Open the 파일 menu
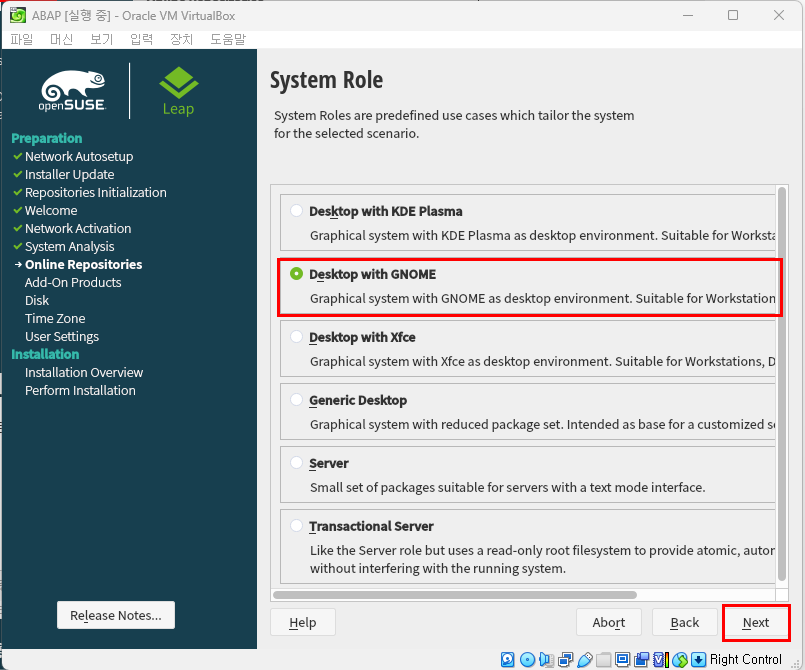This screenshot has width=805, height=670. coord(22,39)
